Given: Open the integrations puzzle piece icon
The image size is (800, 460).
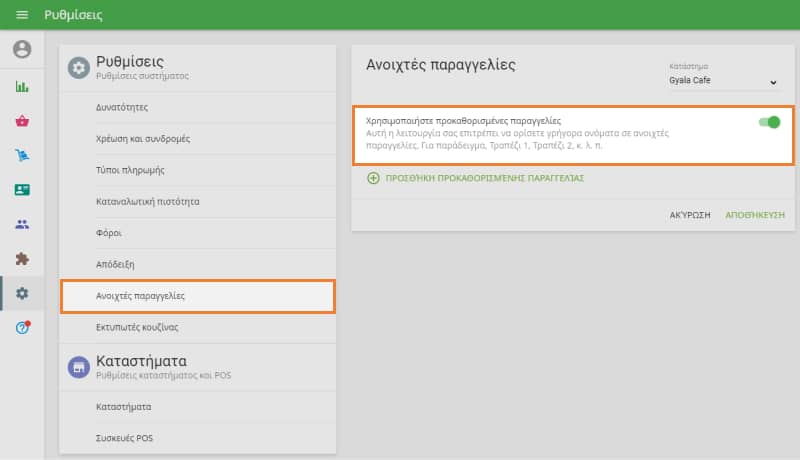Looking at the screenshot, I should click(22, 258).
